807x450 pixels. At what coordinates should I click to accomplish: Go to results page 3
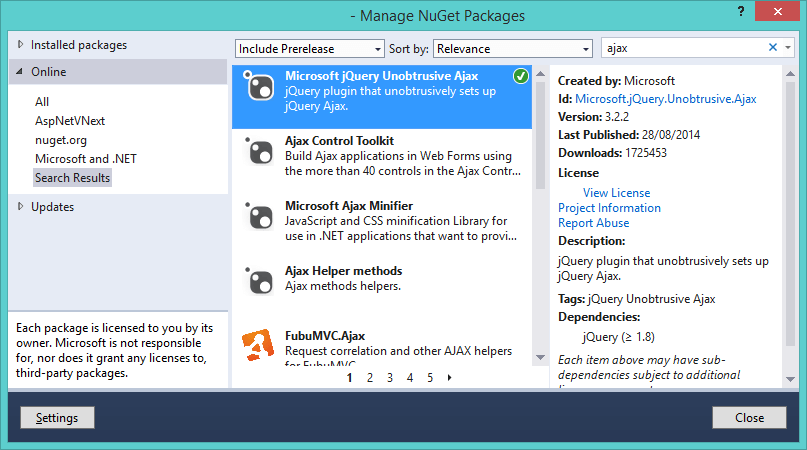click(x=390, y=378)
